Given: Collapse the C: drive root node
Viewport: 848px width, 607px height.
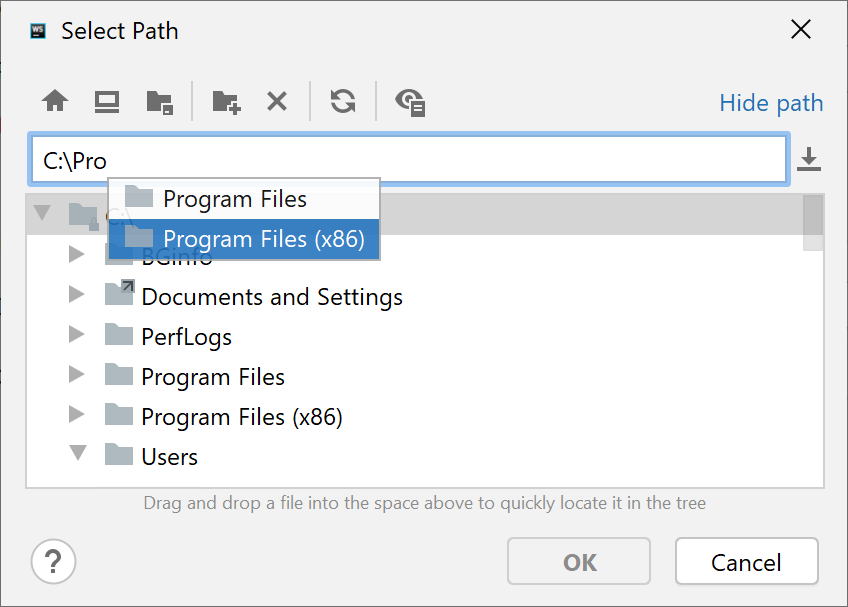Looking at the screenshot, I should tap(42, 212).
